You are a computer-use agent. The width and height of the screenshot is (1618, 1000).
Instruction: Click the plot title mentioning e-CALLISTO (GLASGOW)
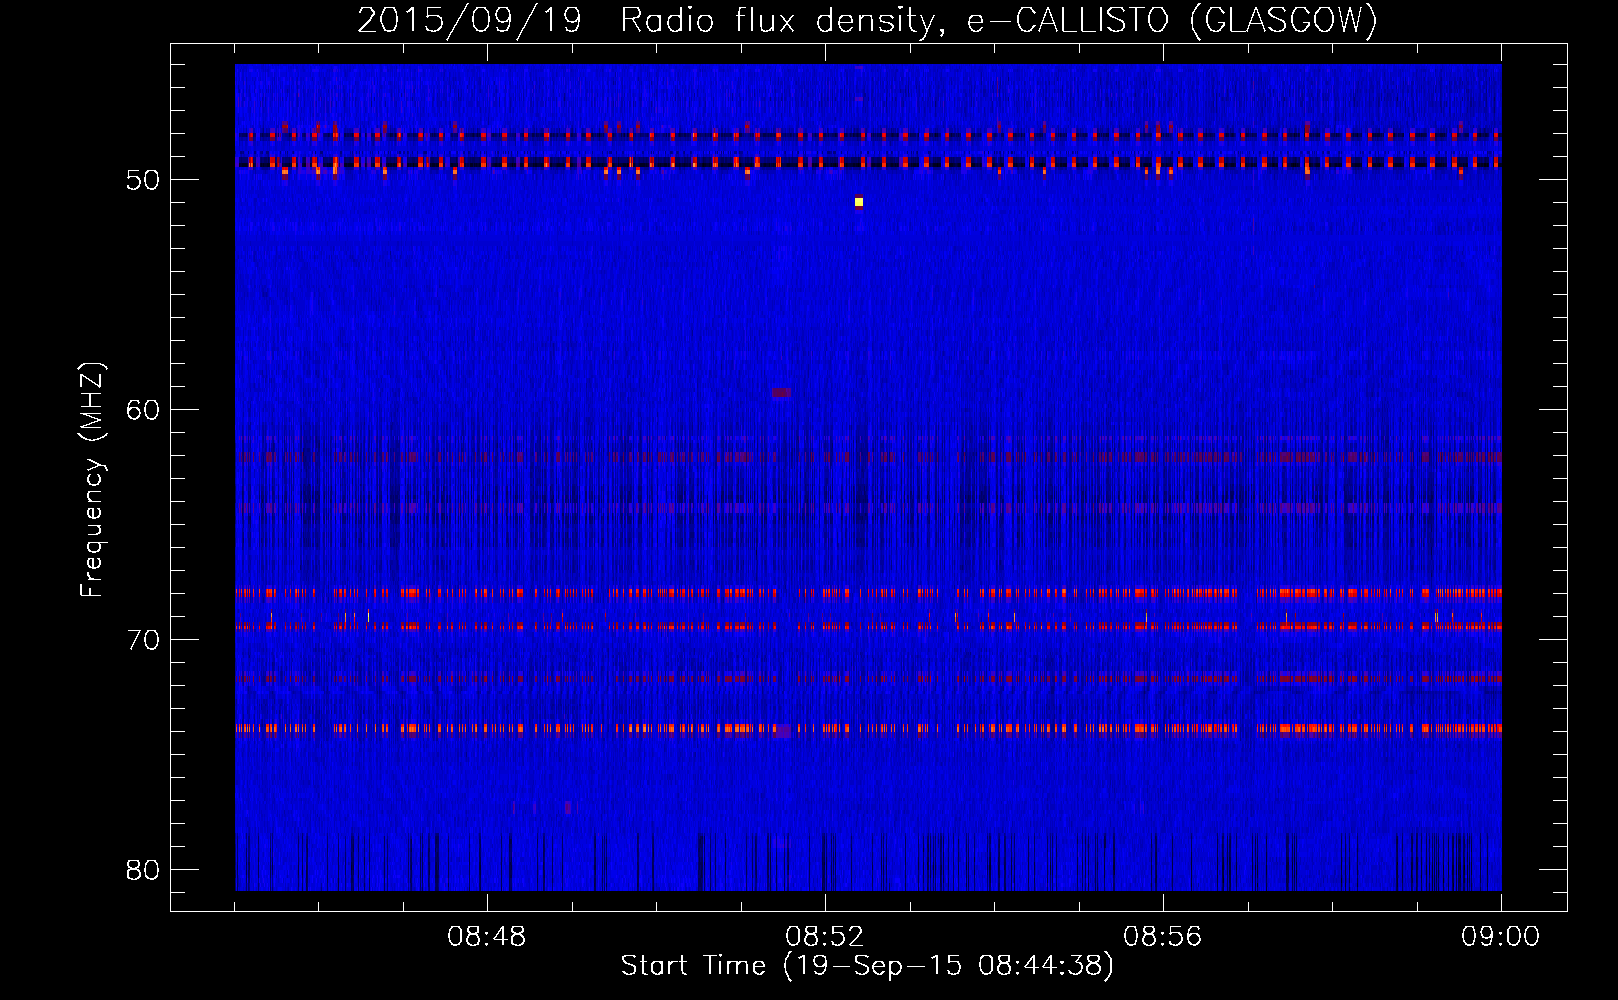(867, 20)
